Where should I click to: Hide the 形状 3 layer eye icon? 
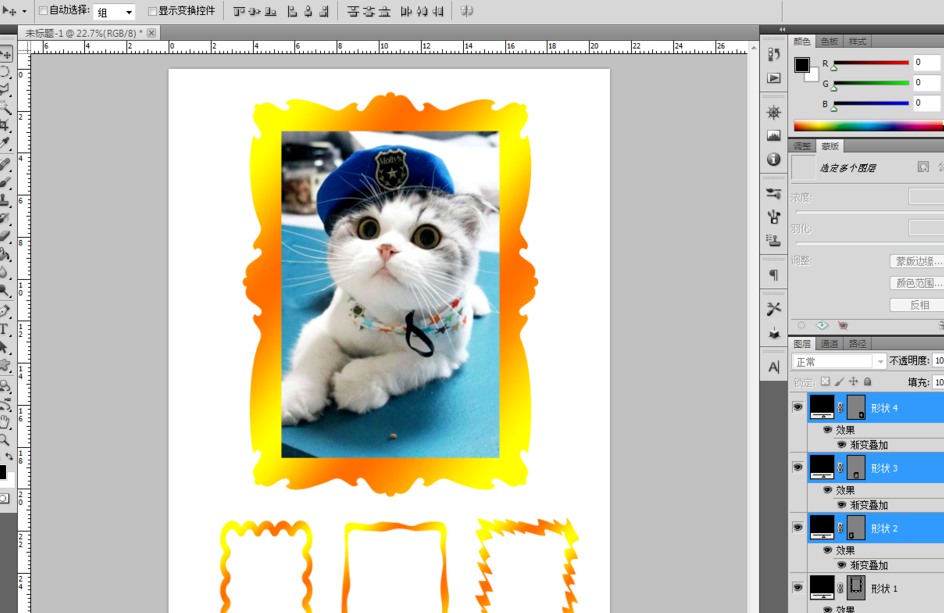[x=798, y=467]
